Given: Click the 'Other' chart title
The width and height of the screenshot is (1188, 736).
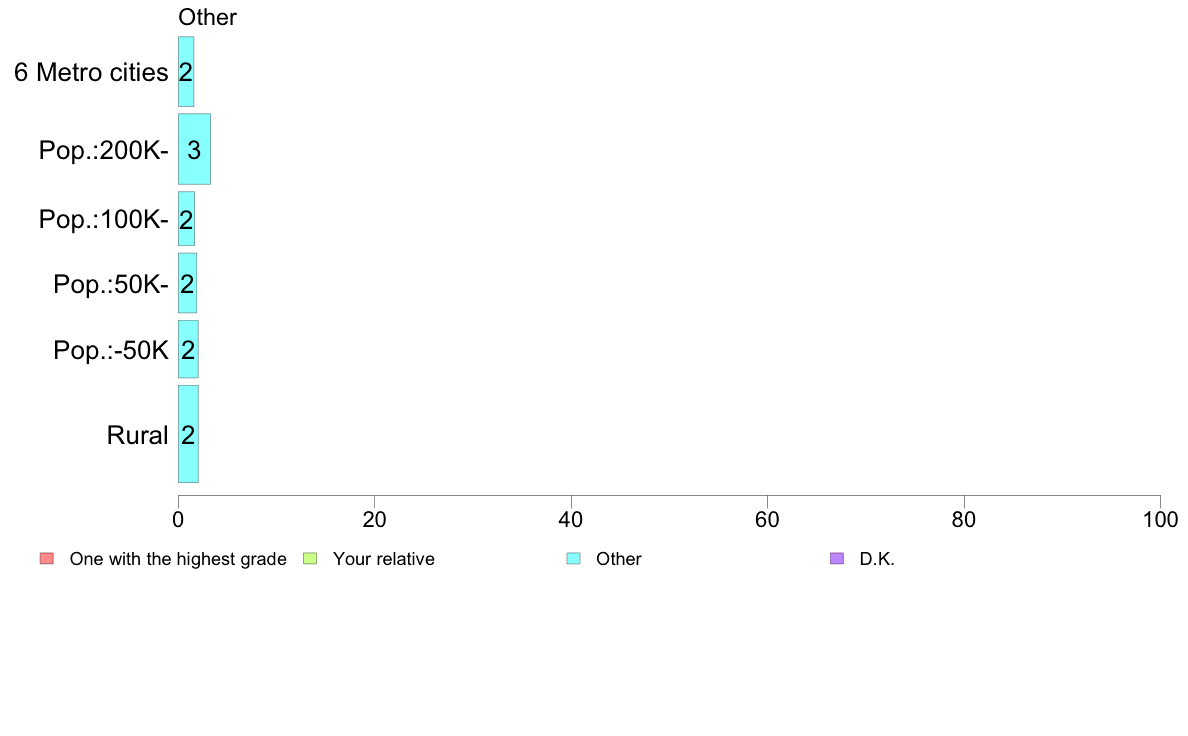Looking at the screenshot, I should click(x=207, y=17).
